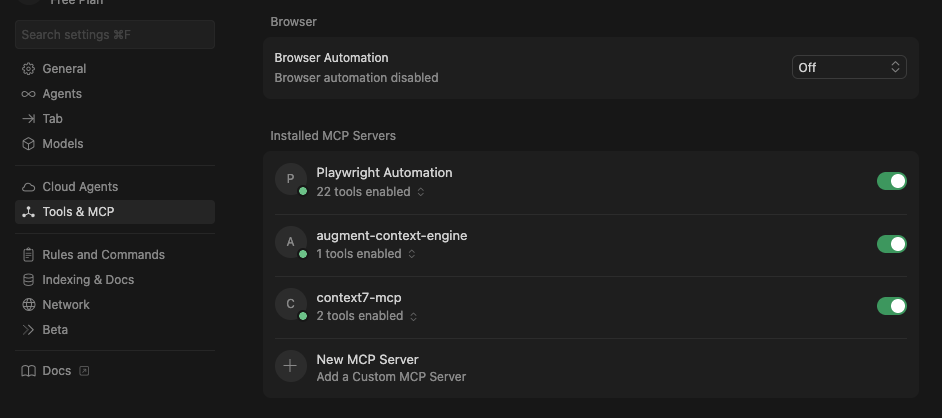The height and width of the screenshot is (418, 942).
Task: Click the Browser Automation label
Action: pos(331,58)
